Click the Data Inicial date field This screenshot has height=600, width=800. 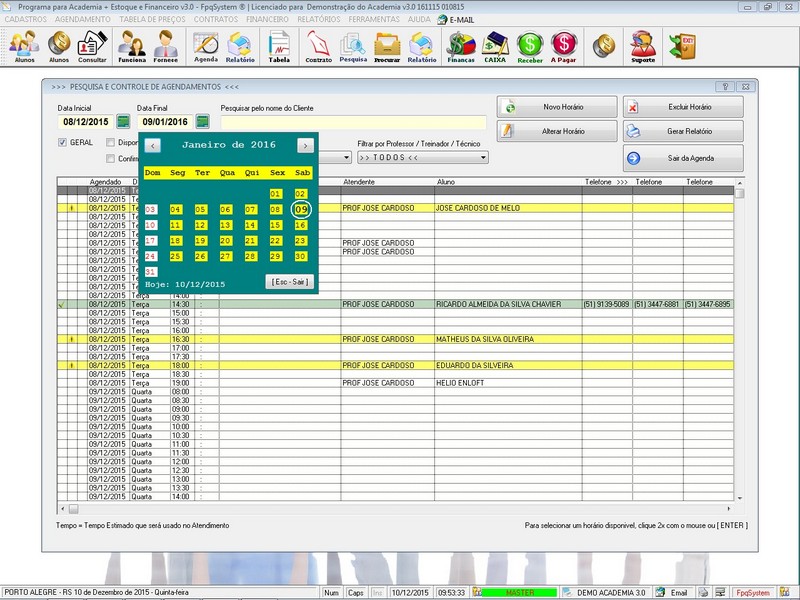pyautogui.click(x=86, y=121)
